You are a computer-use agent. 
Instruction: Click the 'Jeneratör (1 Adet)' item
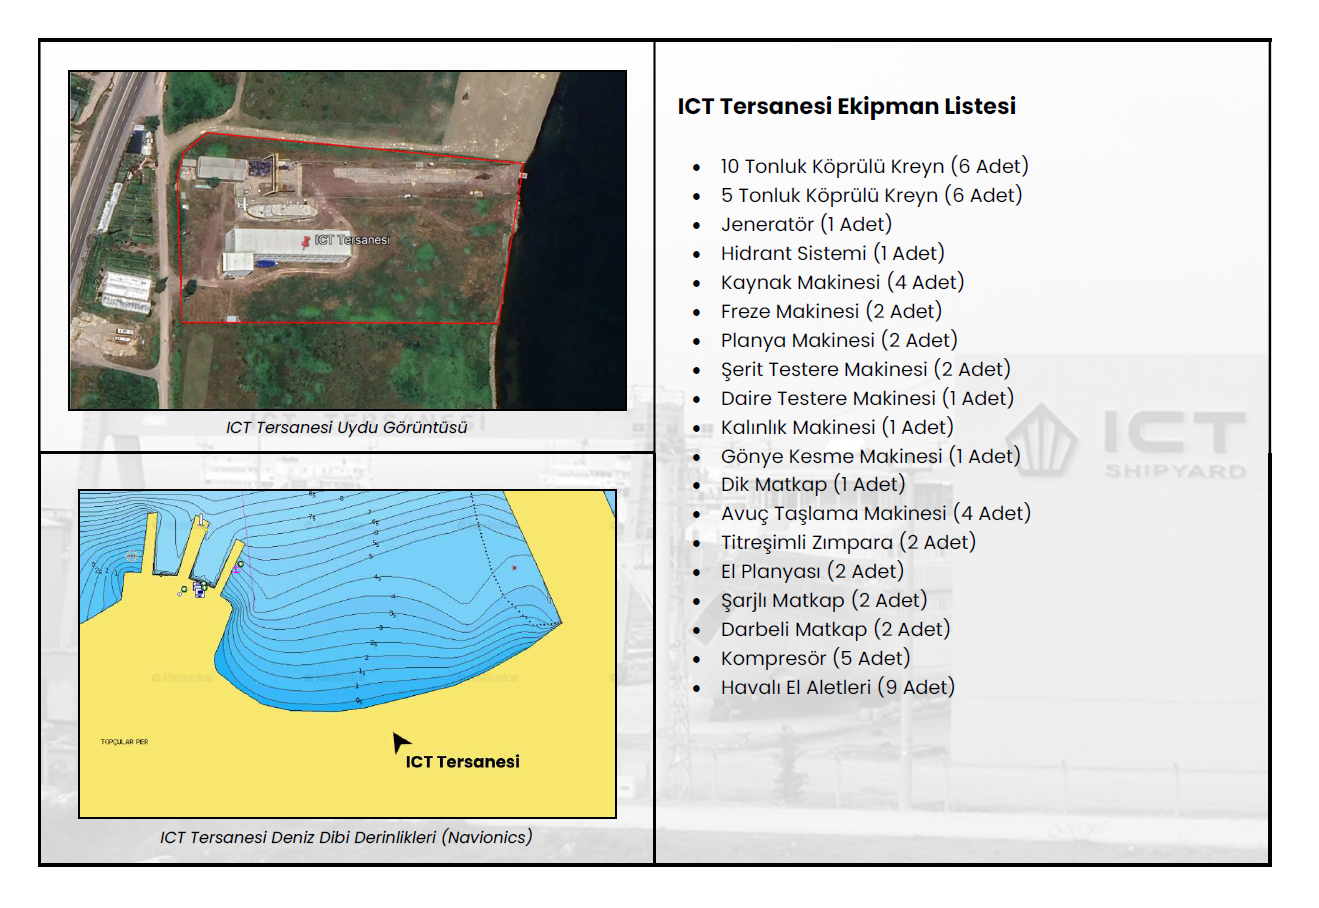[806, 224]
